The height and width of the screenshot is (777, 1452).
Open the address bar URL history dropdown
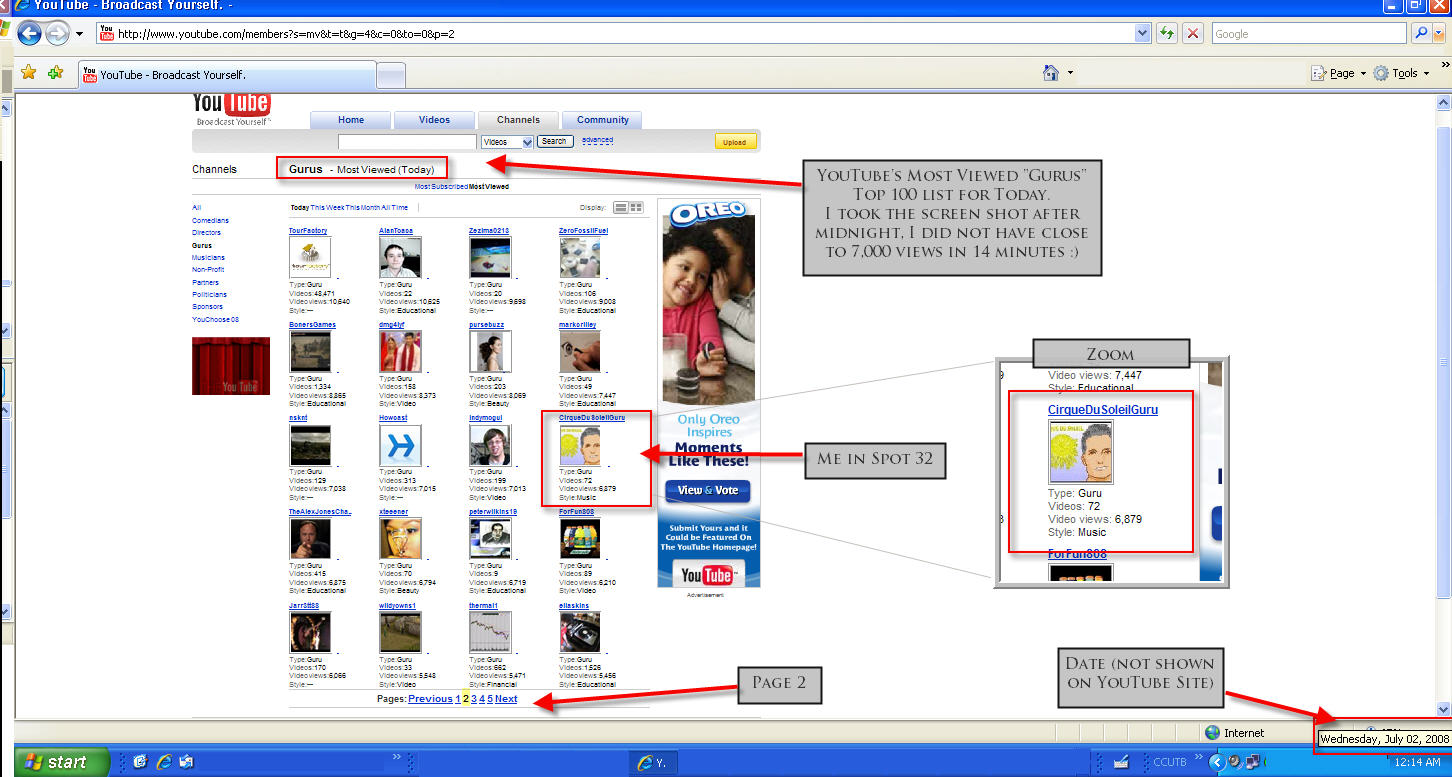tap(1143, 34)
